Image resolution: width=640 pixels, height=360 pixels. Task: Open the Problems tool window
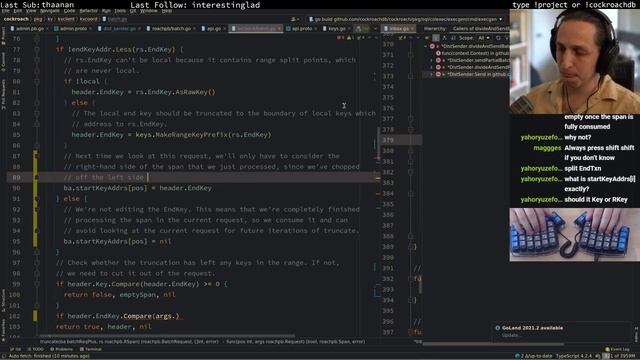point(62,349)
